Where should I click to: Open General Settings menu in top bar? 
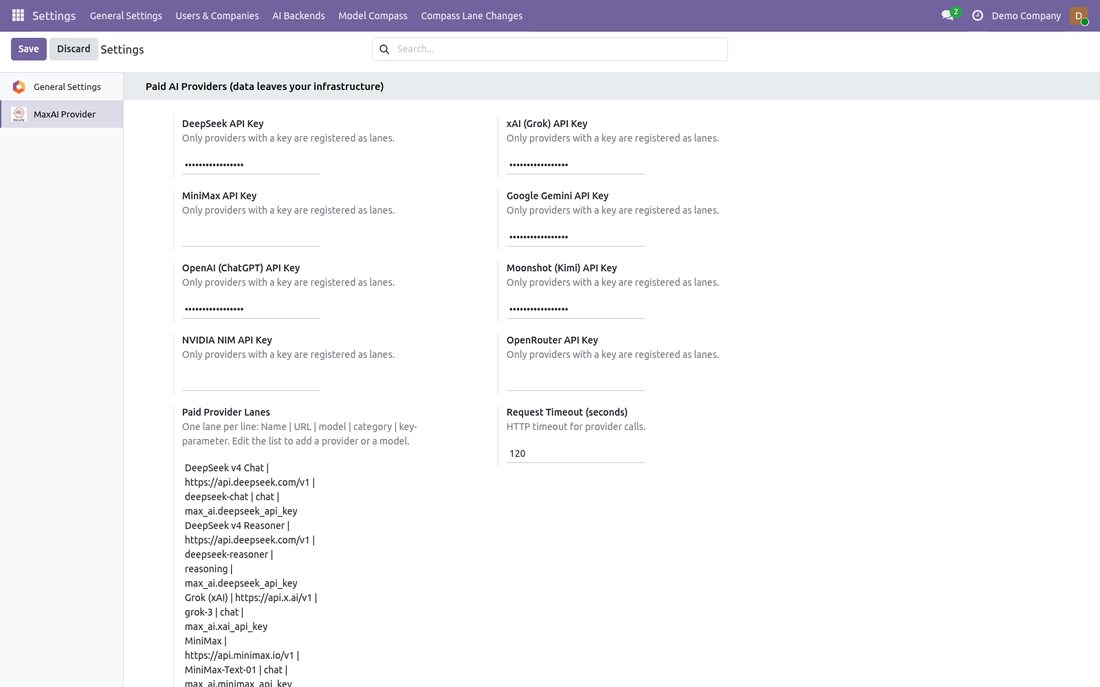click(126, 15)
